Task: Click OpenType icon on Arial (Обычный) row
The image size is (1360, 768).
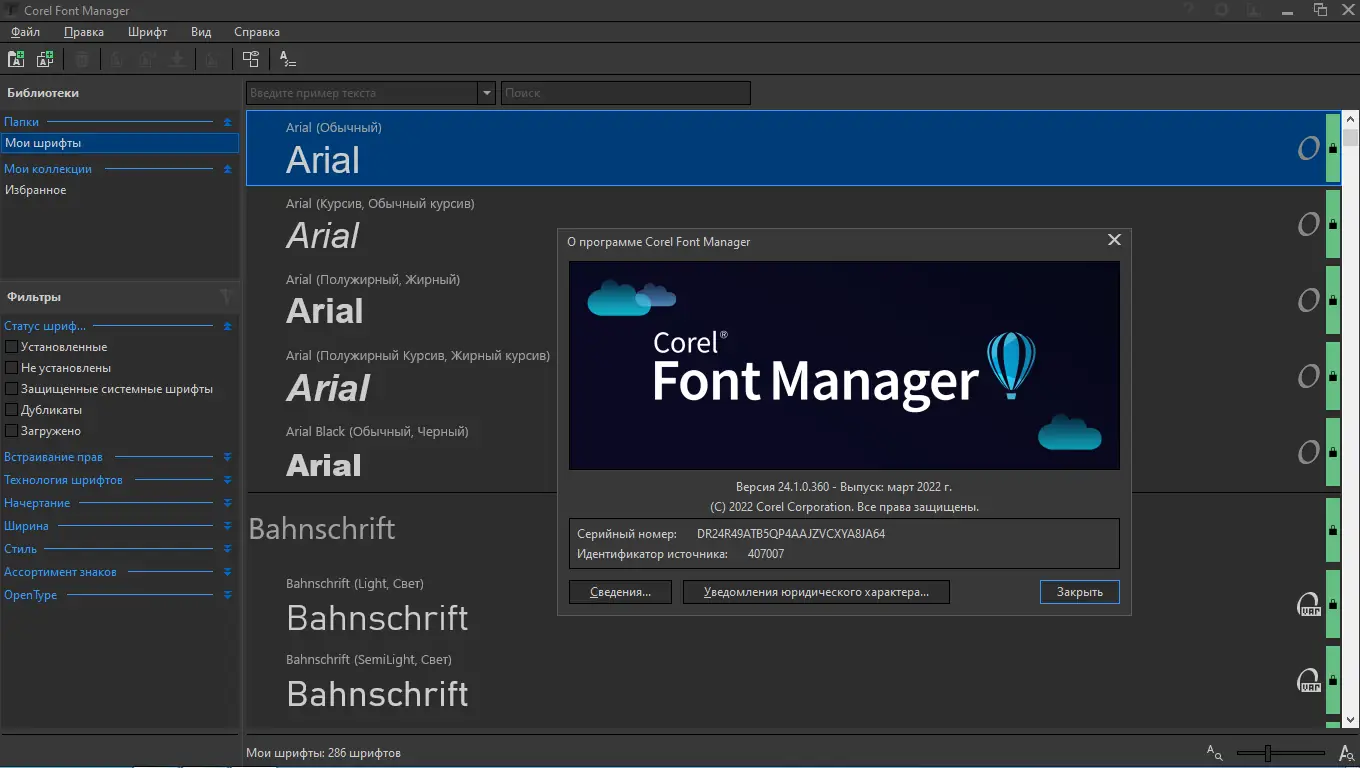Action: 1308,149
